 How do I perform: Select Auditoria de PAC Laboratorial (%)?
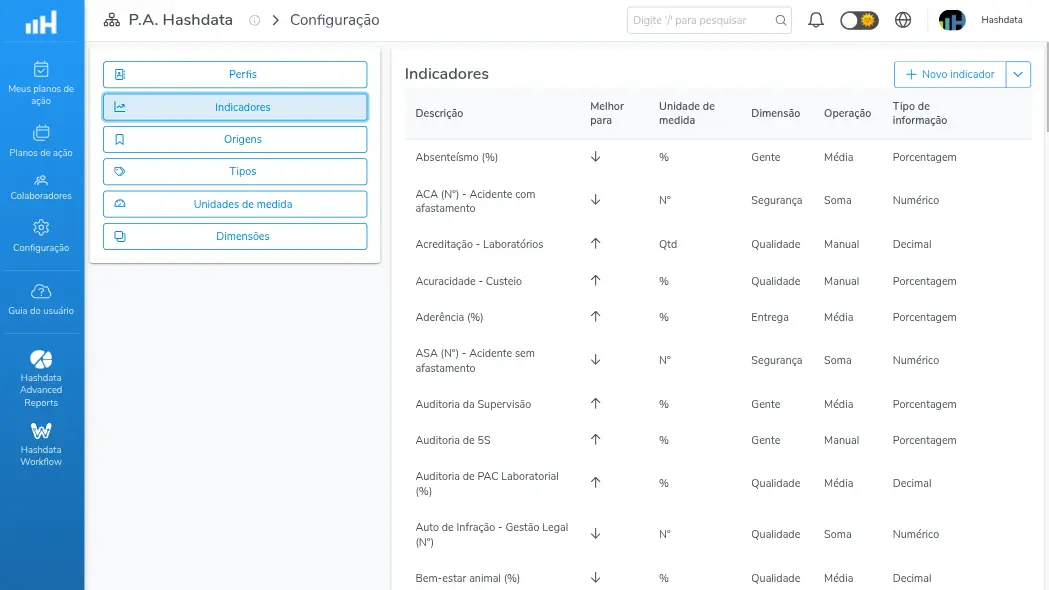(x=718, y=483)
